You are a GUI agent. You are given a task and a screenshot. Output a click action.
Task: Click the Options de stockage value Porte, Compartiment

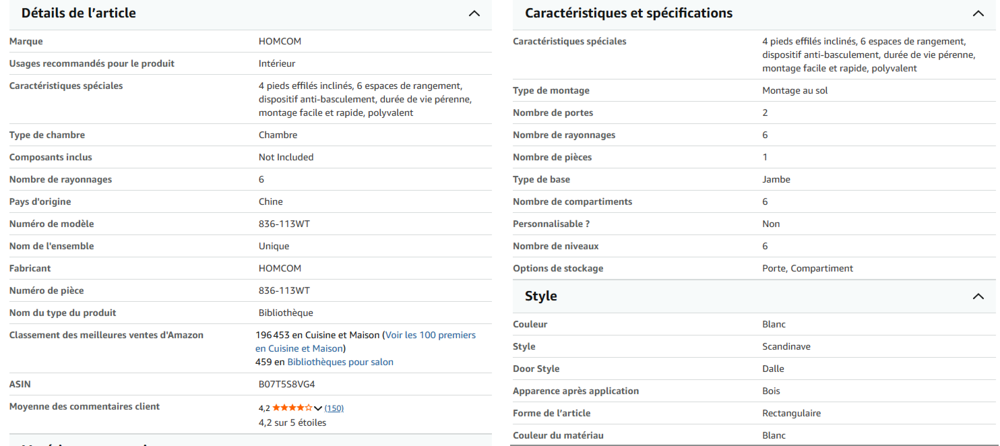point(807,269)
